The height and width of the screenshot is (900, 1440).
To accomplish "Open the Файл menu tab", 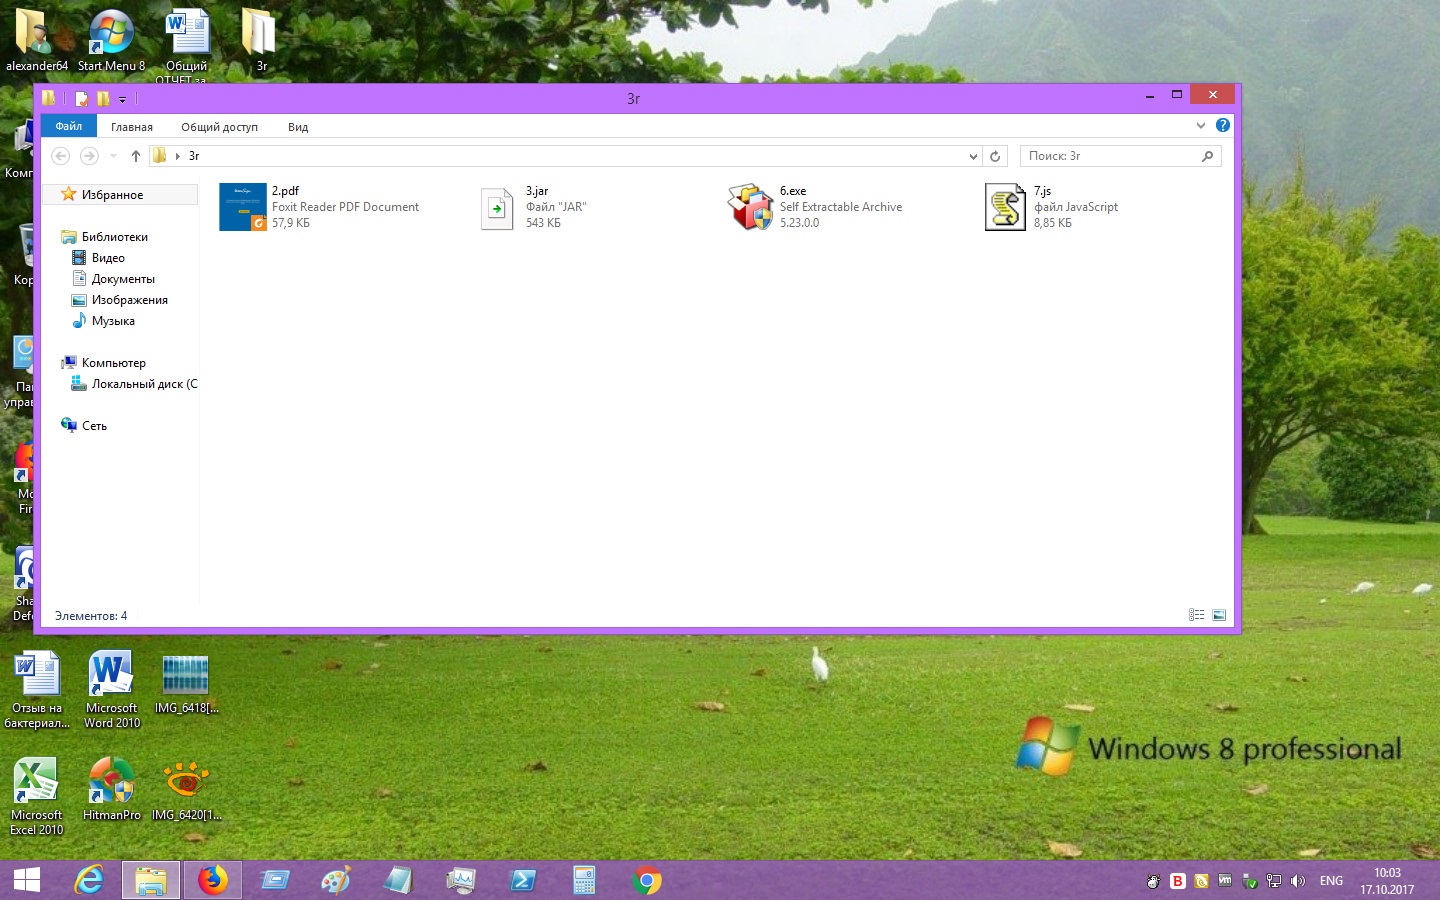I will point(69,126).
